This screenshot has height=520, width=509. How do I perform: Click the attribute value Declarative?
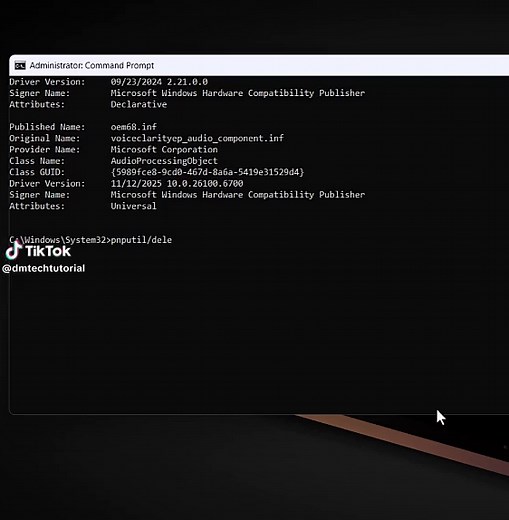139,104
